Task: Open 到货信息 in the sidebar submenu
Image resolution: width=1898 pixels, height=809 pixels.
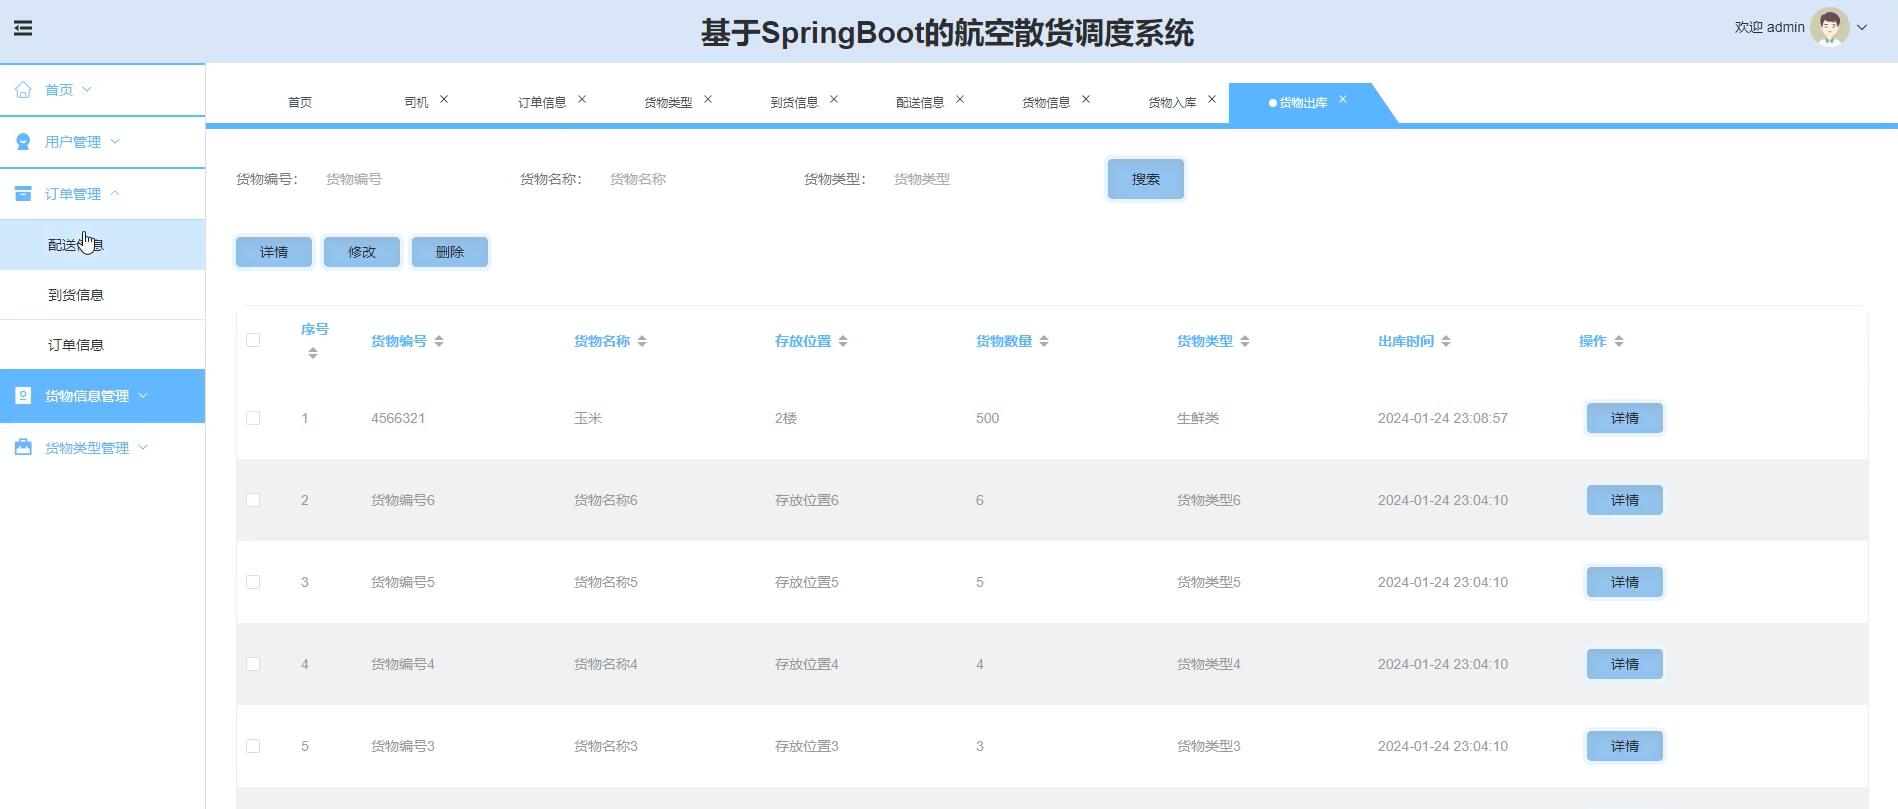Action: pos(102,295)
